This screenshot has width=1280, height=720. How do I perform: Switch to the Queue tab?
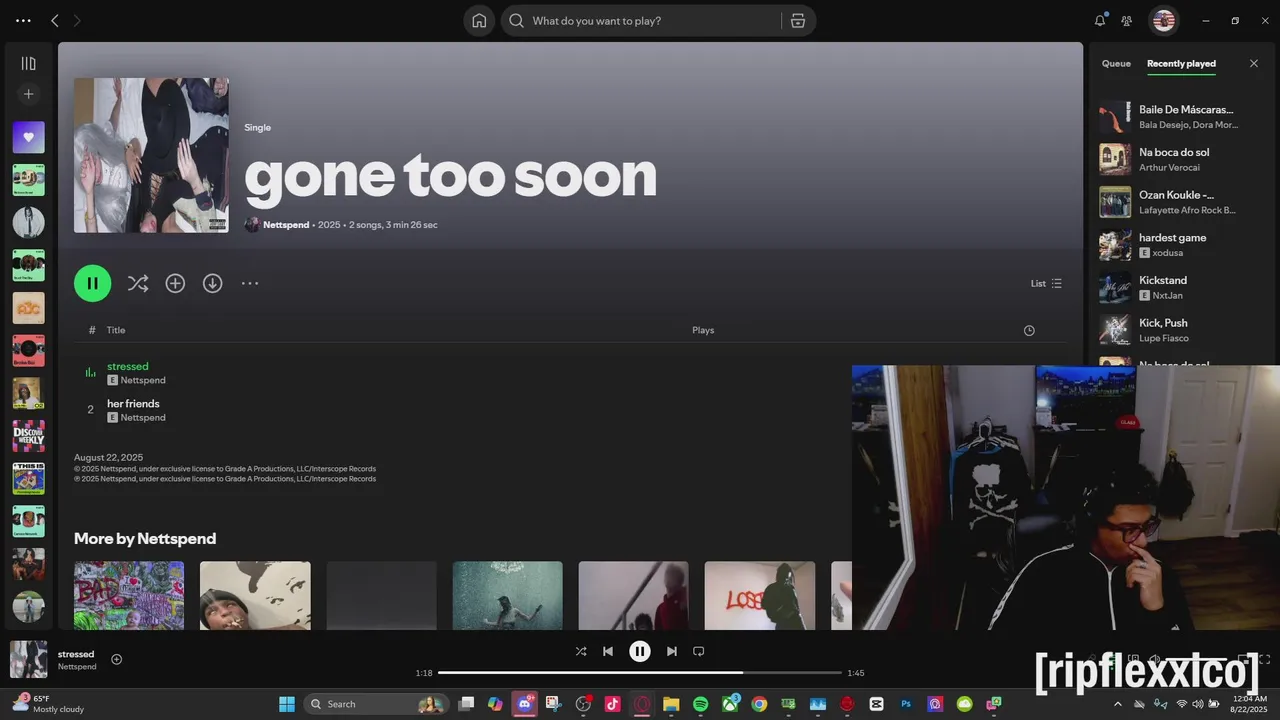click(x=1116, y=63)
